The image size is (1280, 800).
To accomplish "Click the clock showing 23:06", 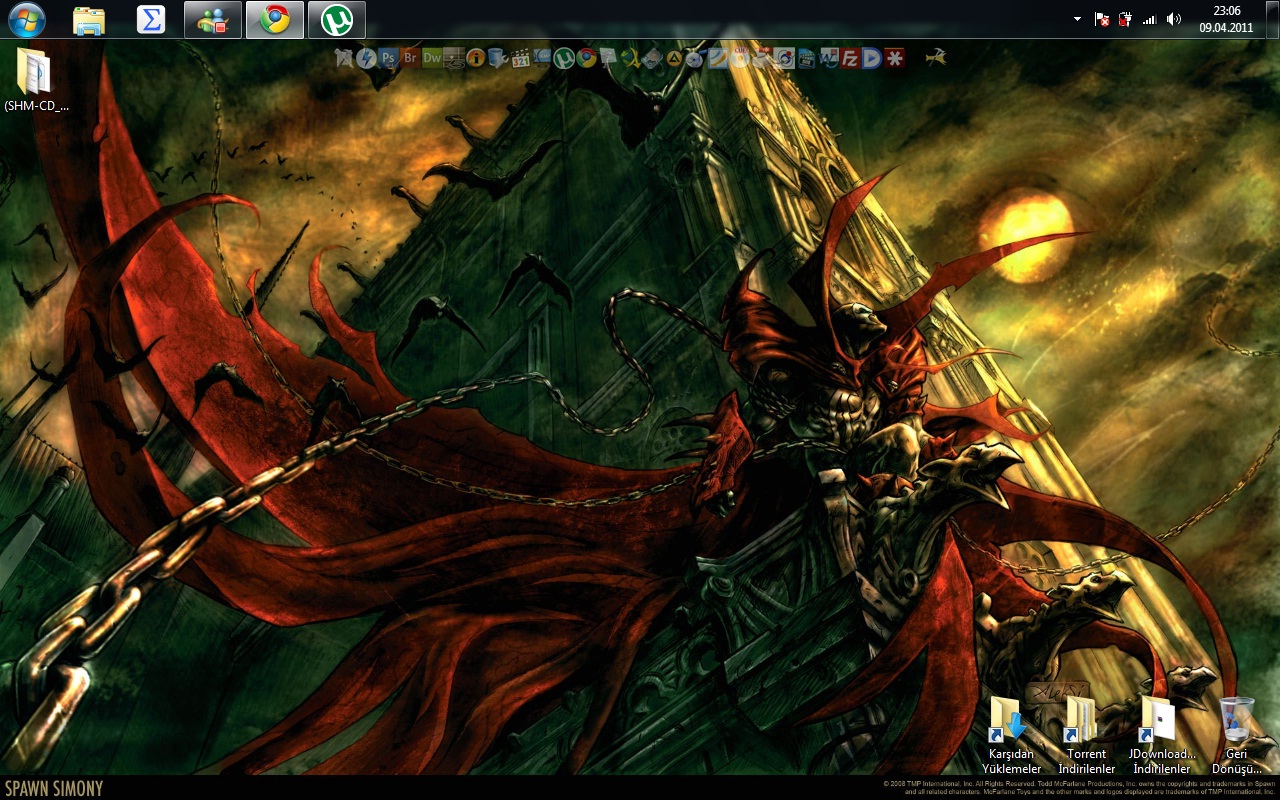I will click(1226, 19).
